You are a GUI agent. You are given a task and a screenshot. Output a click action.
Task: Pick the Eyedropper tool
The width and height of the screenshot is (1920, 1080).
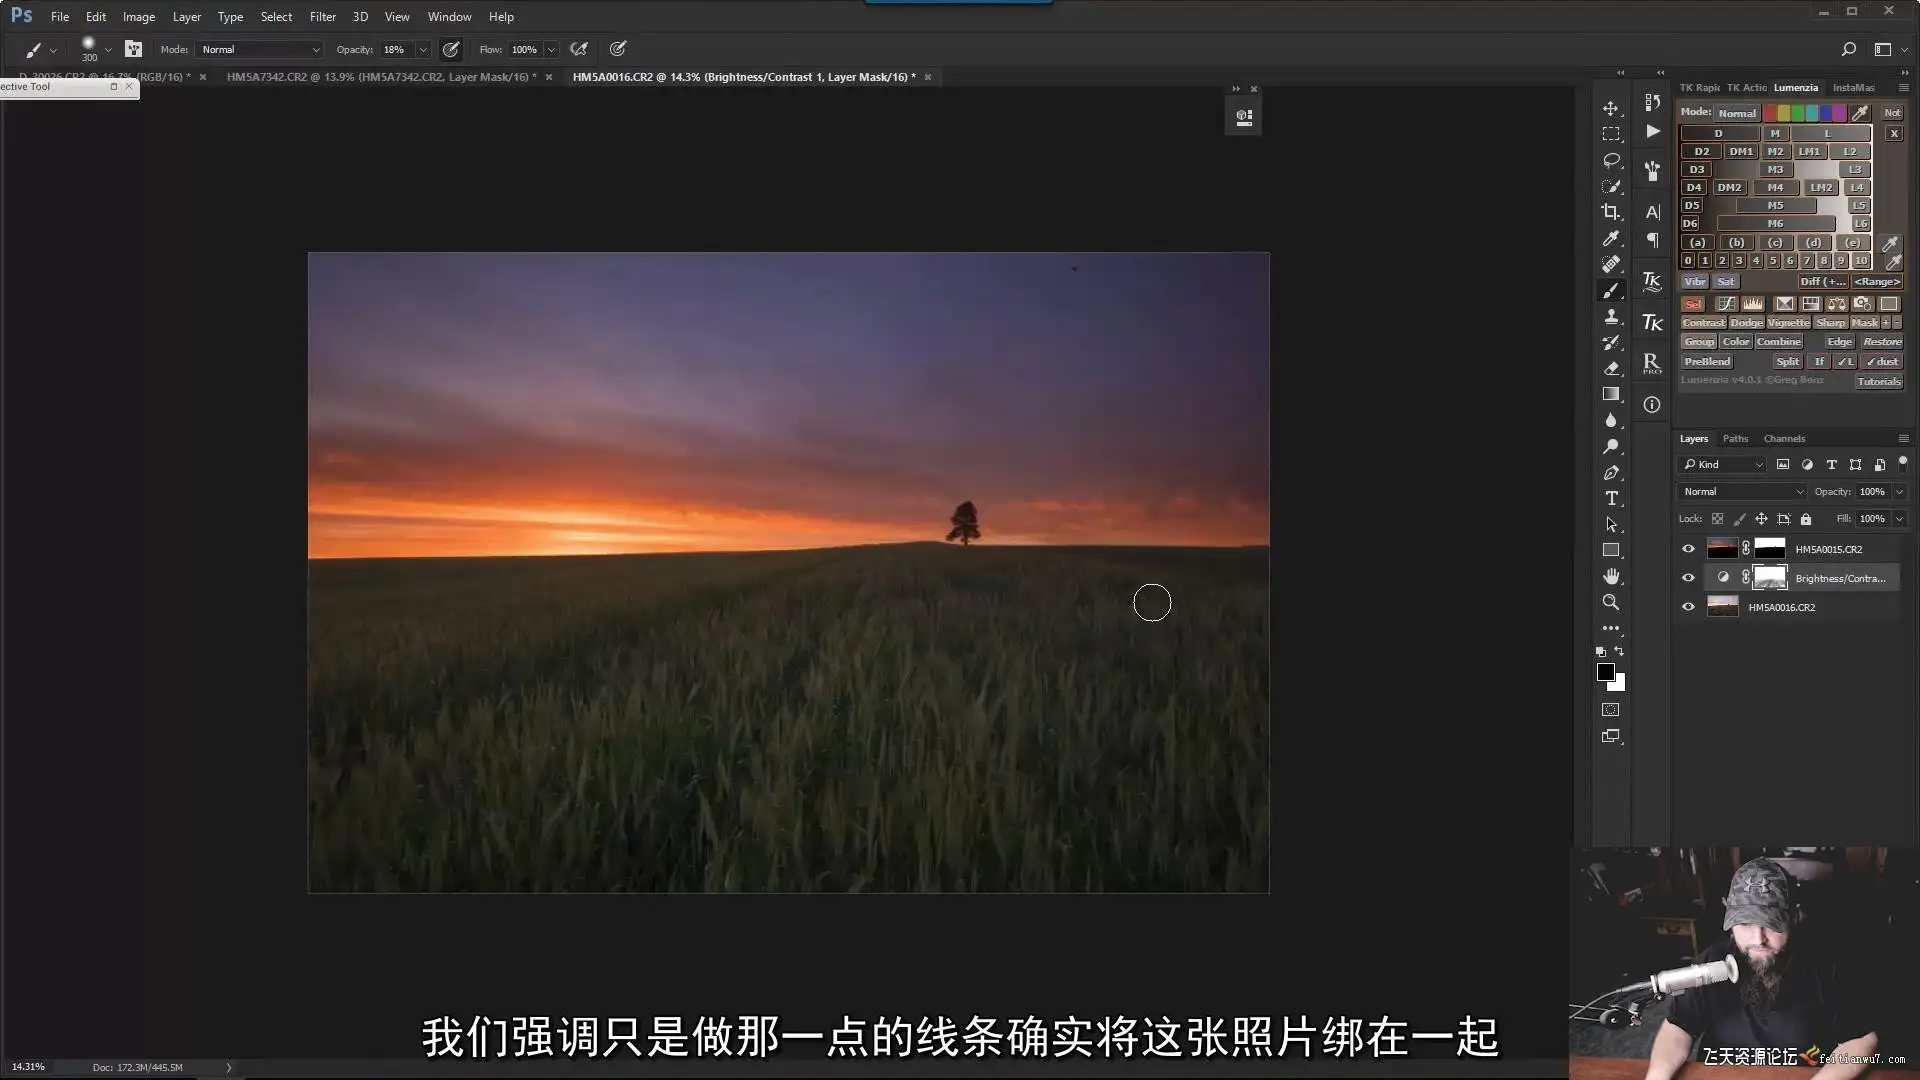[1610, 238]
